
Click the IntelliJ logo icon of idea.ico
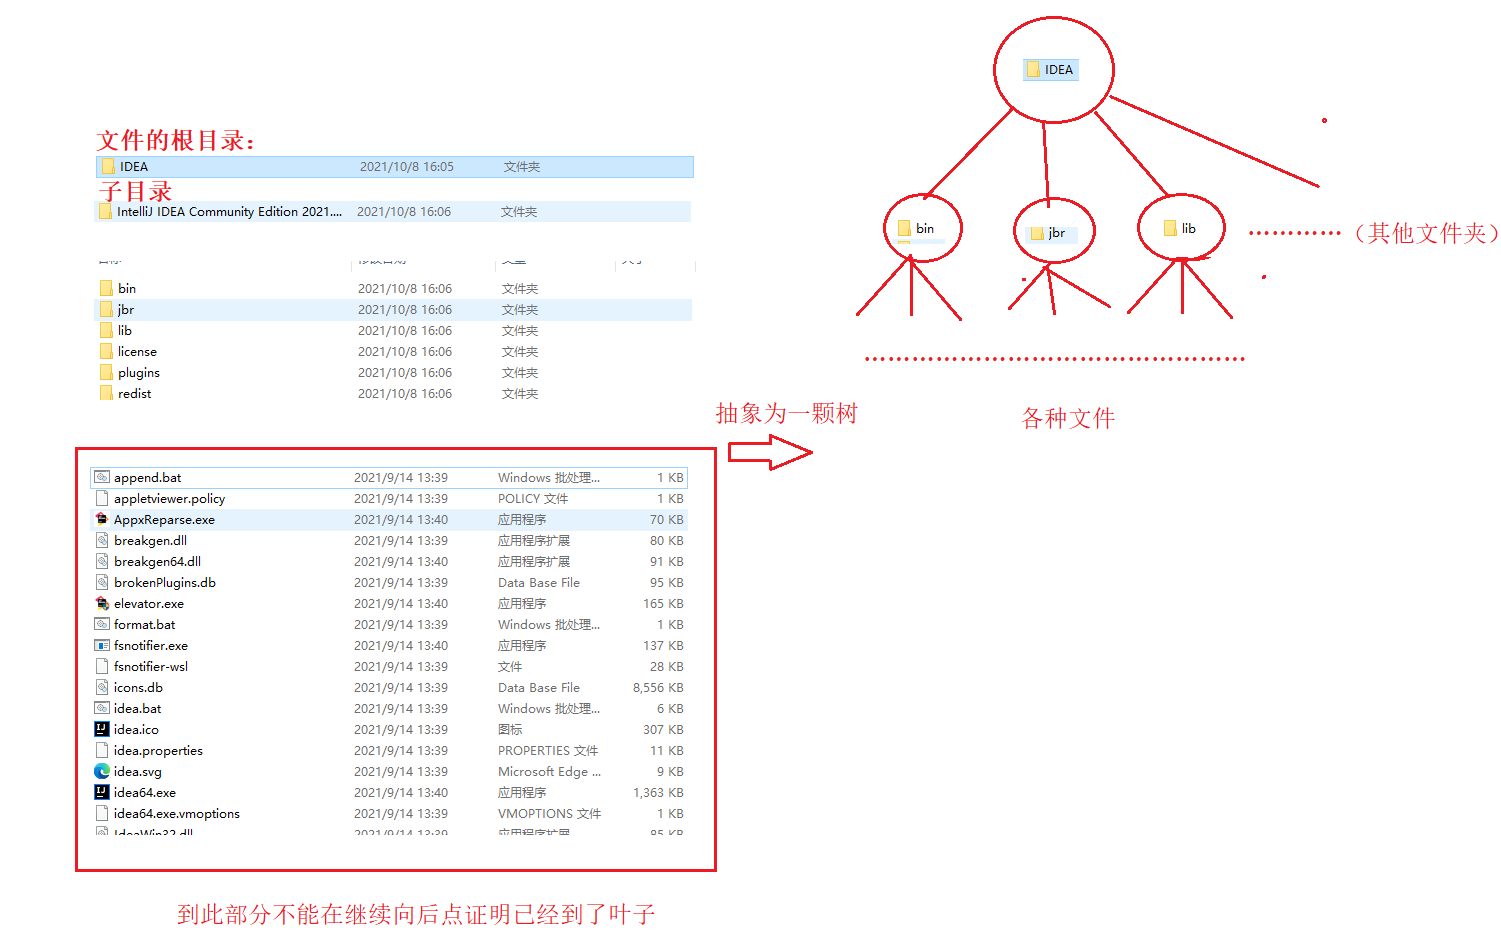pos(102,730)
